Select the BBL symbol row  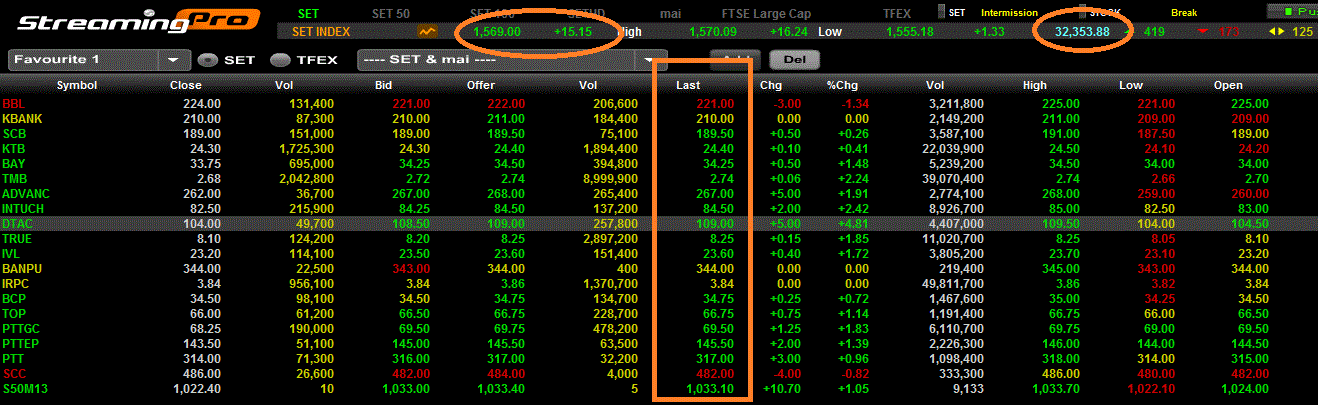tap(659, 104)
